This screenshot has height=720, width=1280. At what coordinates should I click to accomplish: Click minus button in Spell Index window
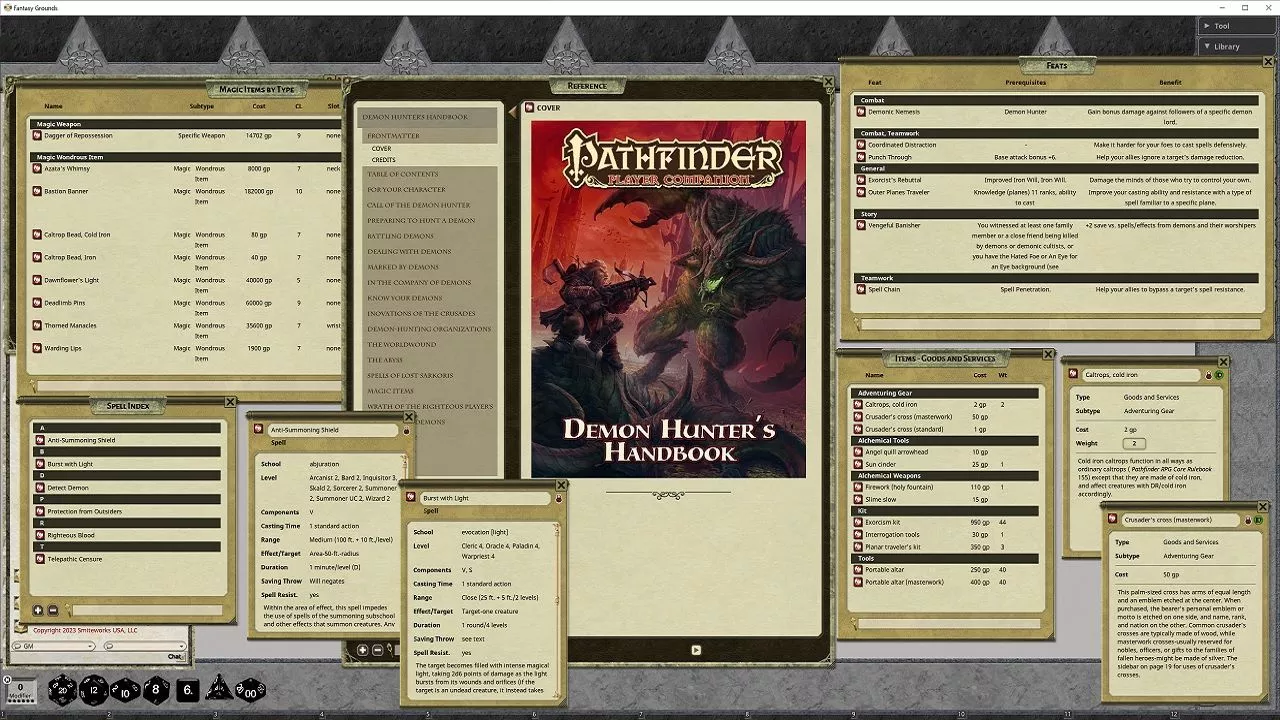[53, 610]
